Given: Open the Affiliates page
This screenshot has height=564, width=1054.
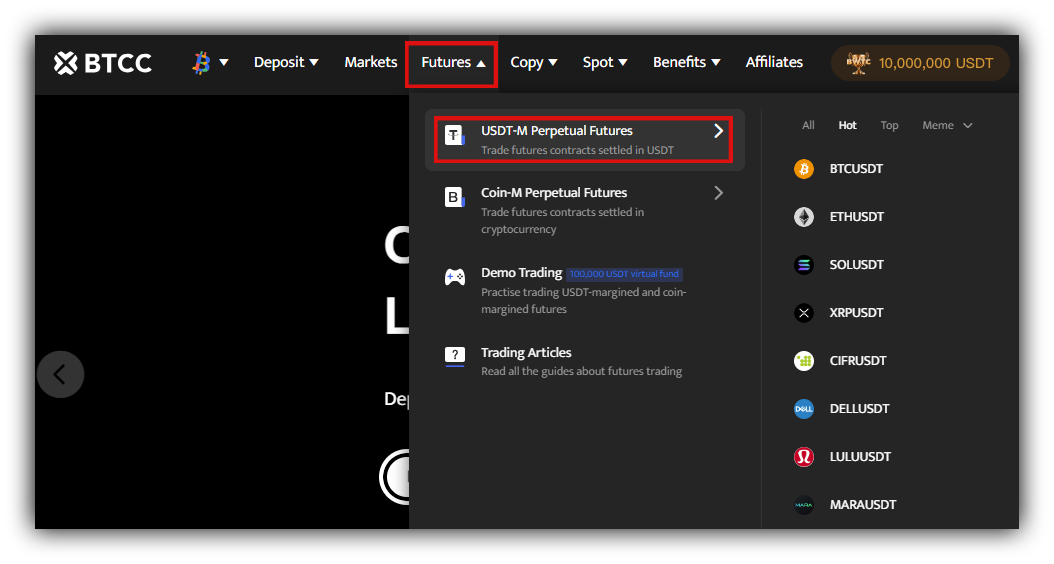Looking at the screenshot, I should (774, 62).
